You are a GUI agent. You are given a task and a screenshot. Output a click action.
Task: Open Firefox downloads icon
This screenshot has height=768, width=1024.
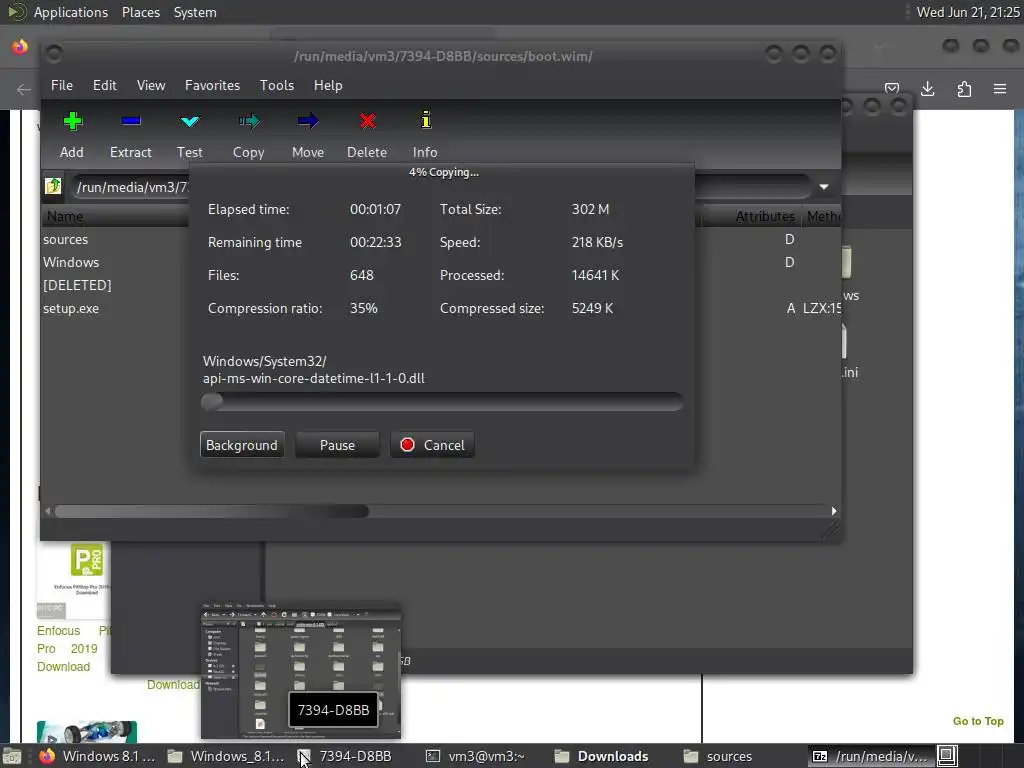[927, 89]
